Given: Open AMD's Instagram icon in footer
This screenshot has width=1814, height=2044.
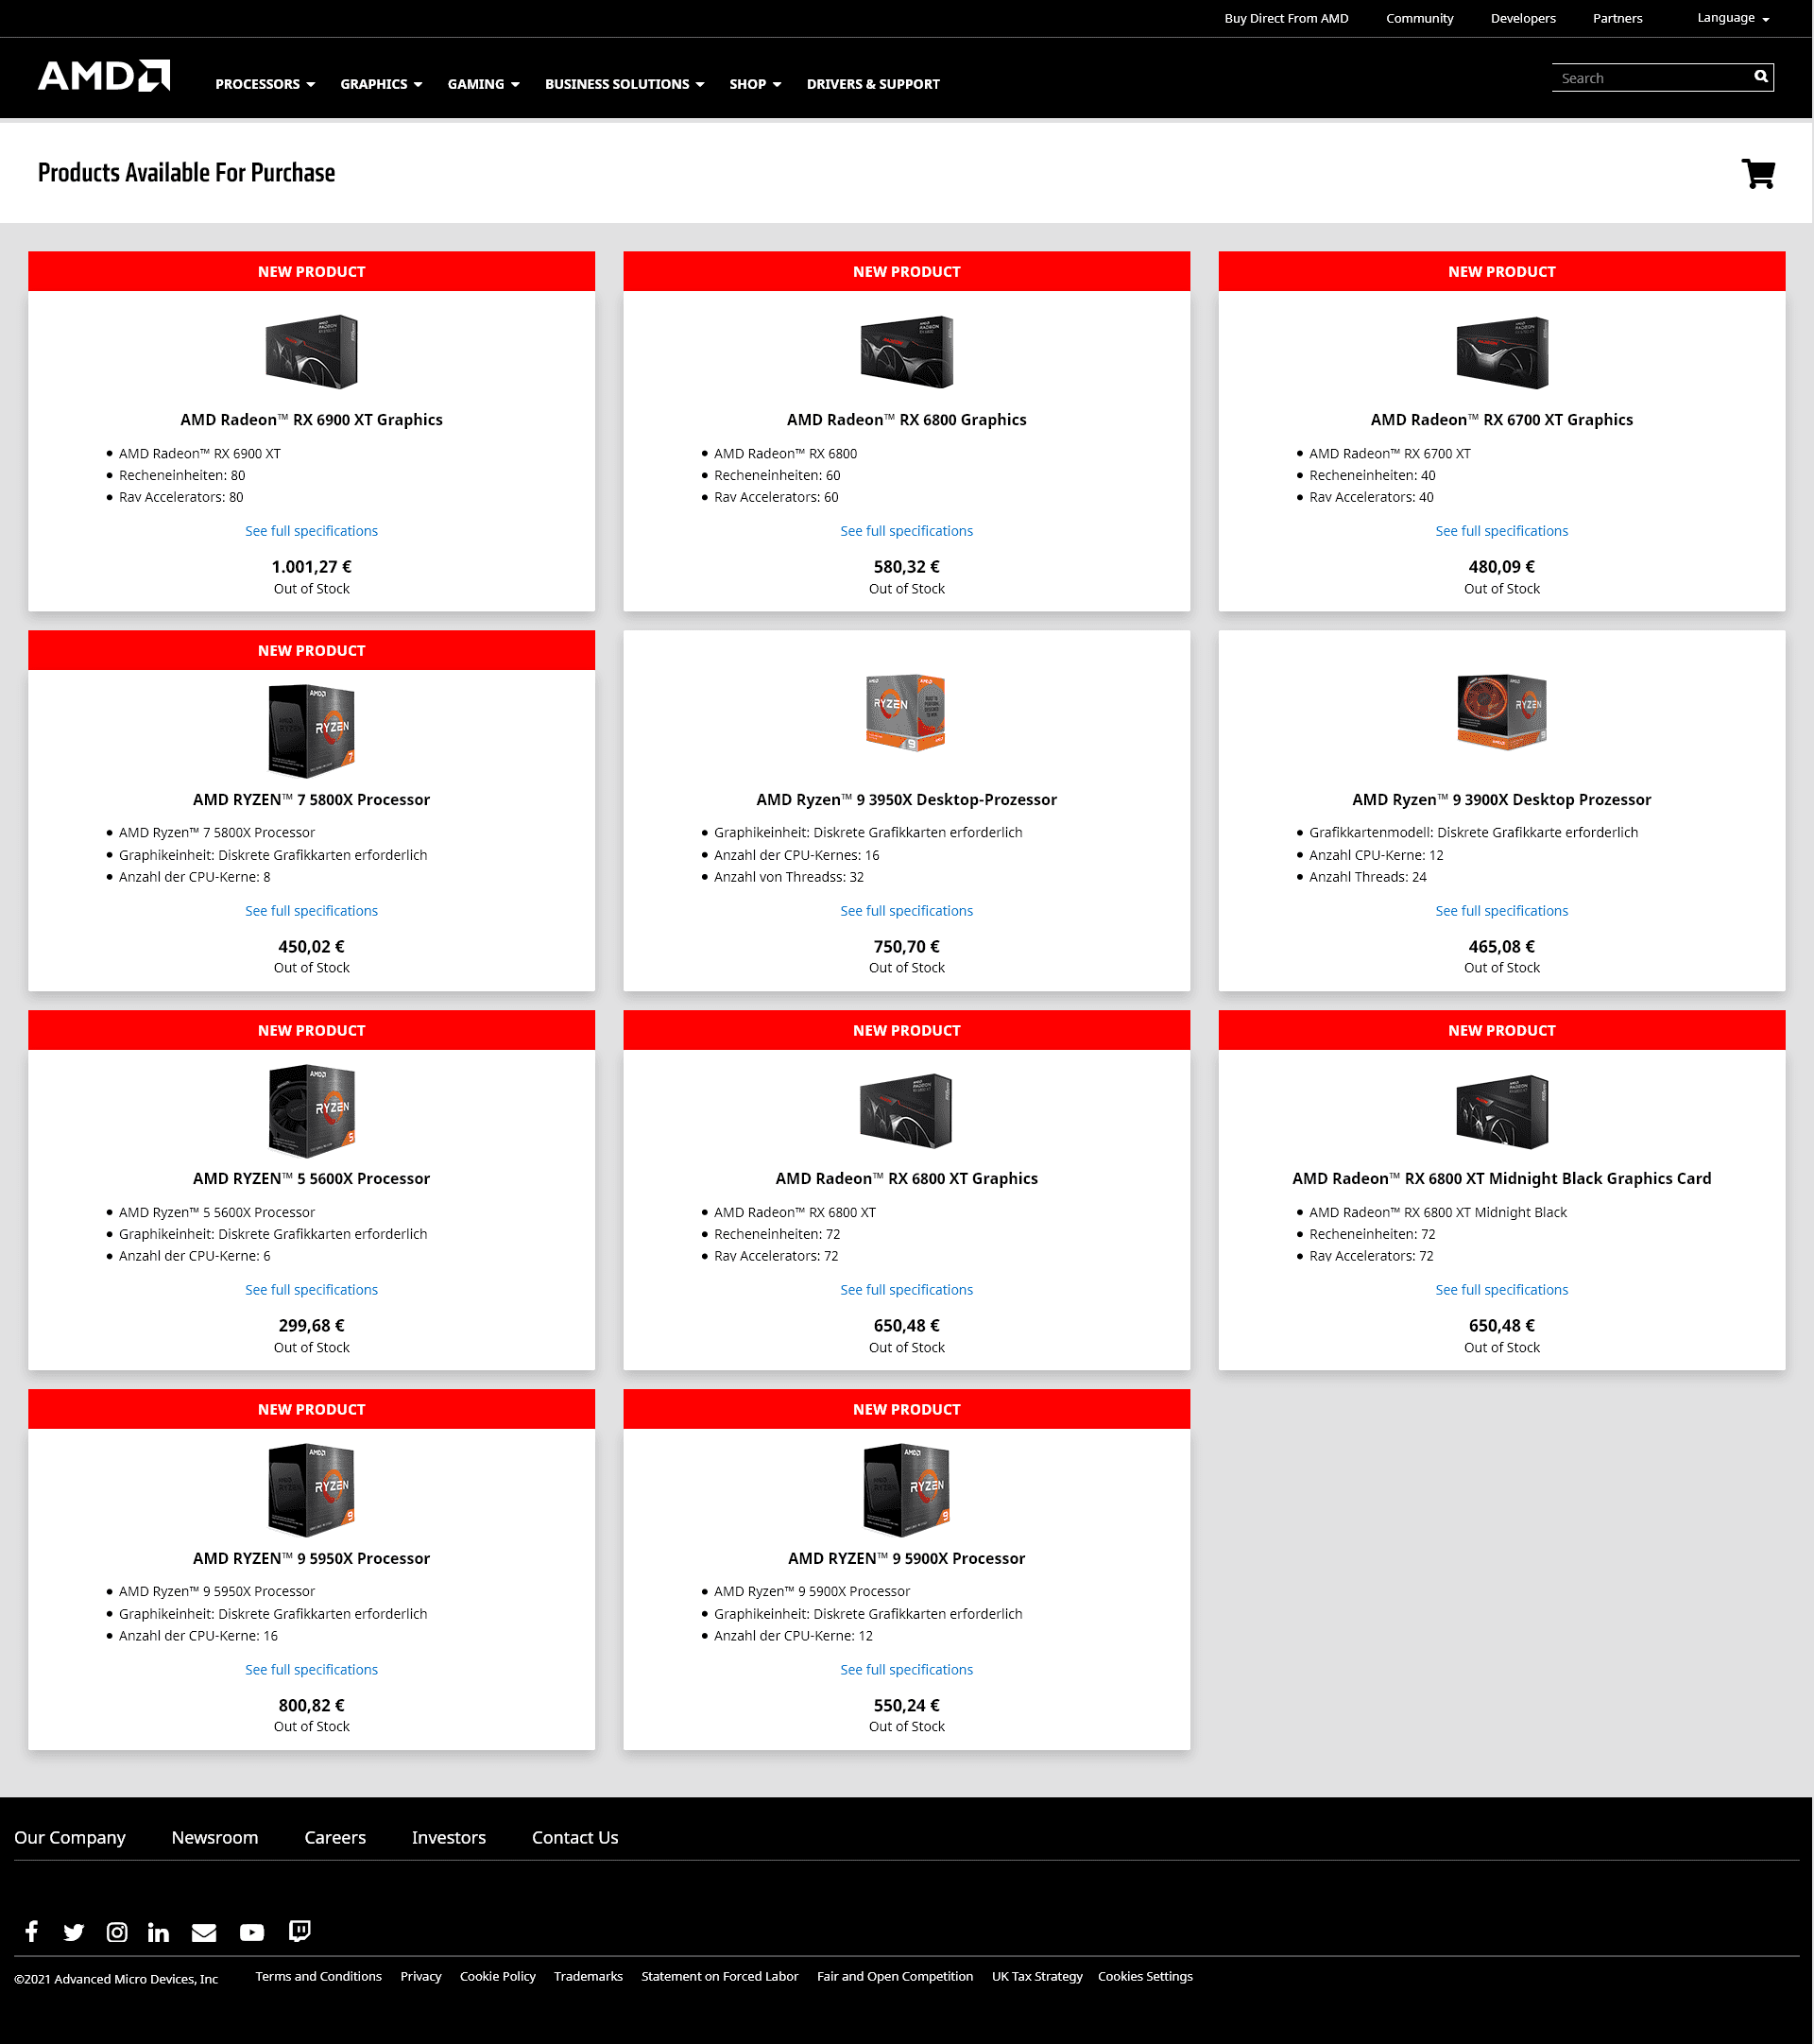Looking at the screenshot, I should click(117, 1932).
